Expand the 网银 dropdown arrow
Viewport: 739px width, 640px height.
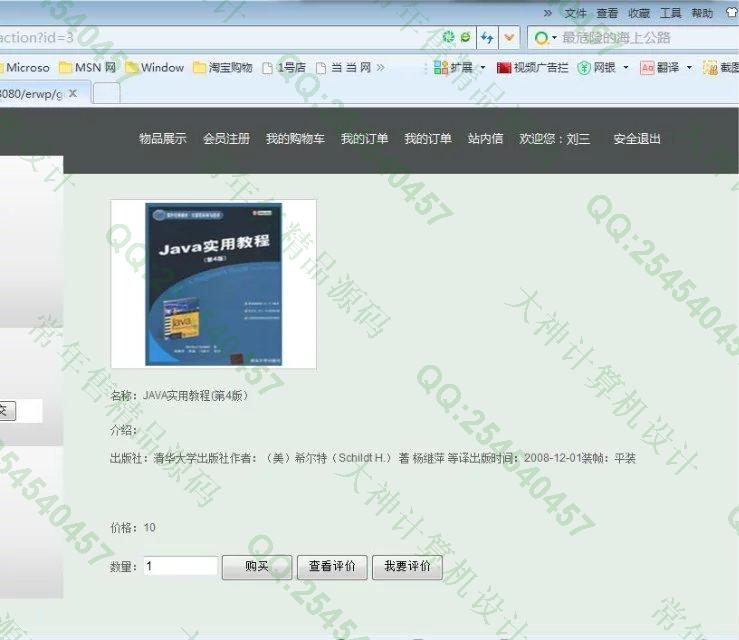click(x=626, y=68)
